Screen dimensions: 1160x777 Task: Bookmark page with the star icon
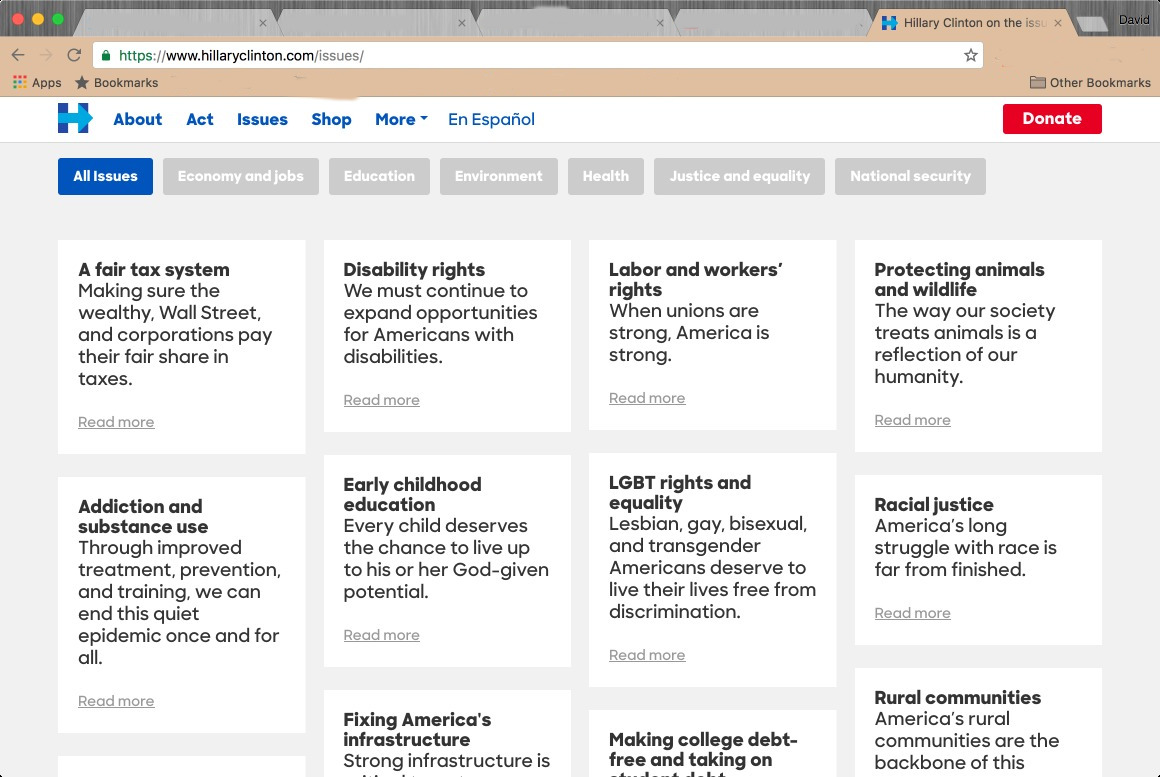click(971, 56)
